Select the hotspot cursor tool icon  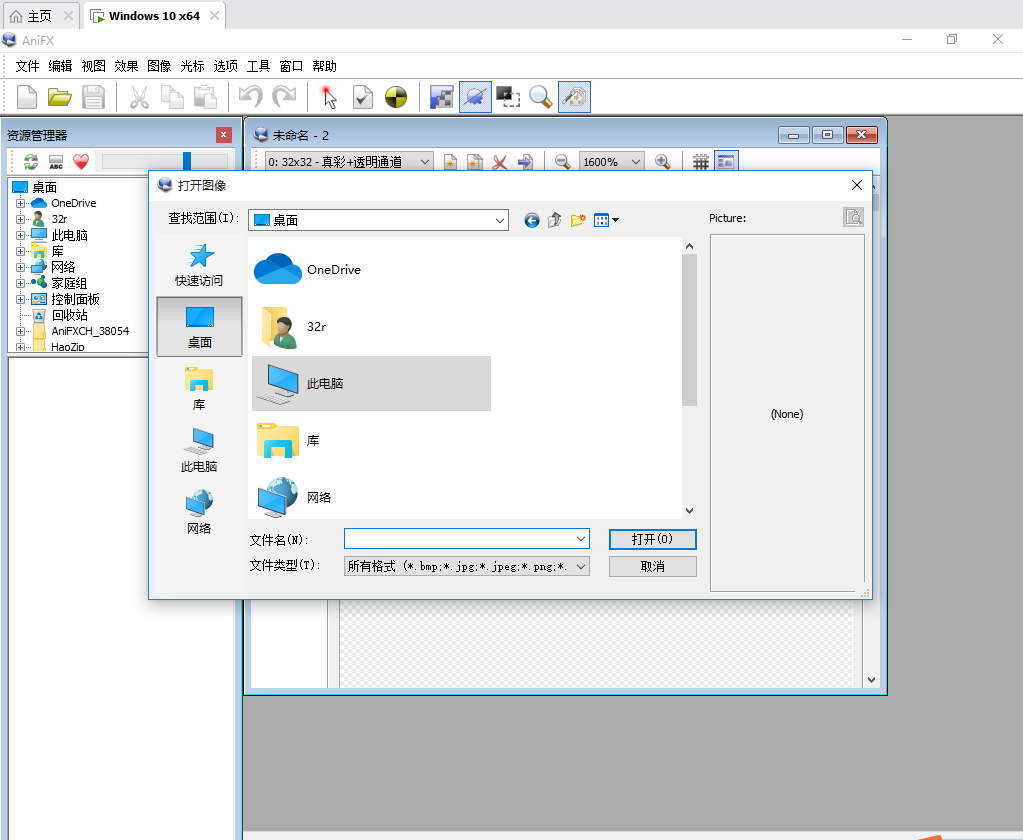(329, 97)
